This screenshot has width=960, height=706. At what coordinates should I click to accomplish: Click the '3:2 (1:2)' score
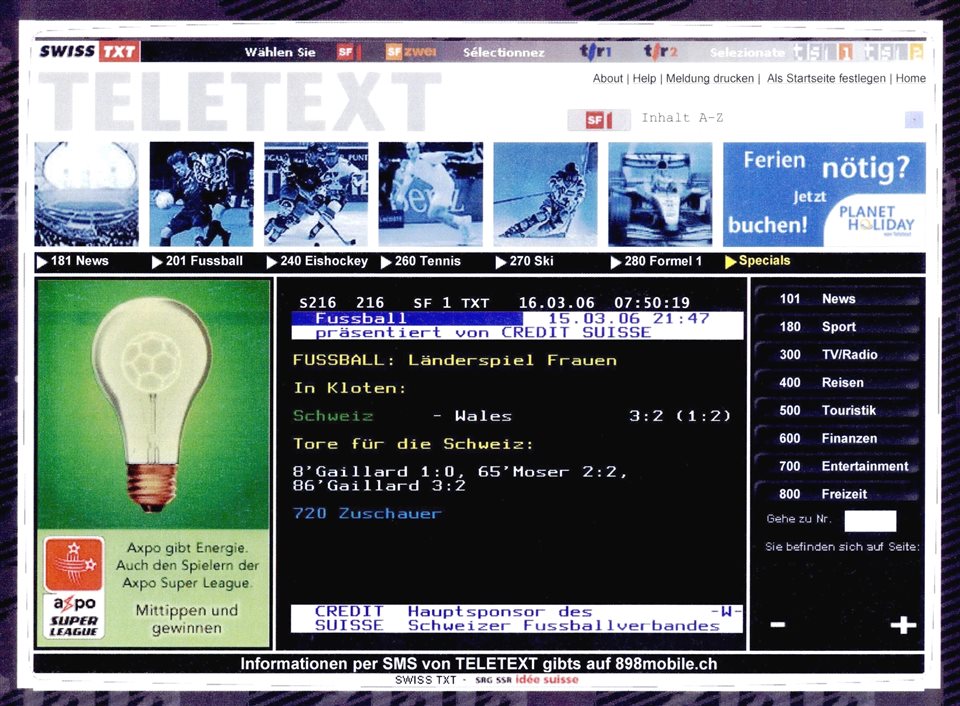point(680,416)
